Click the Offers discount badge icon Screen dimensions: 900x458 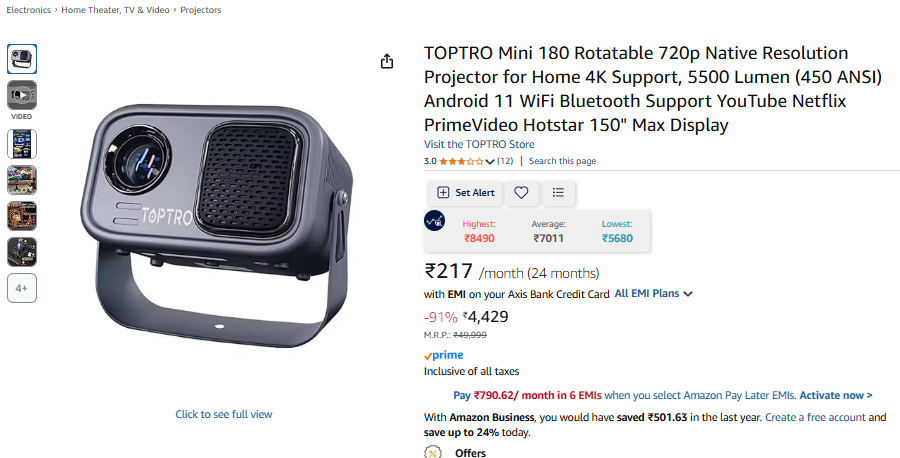432,452
